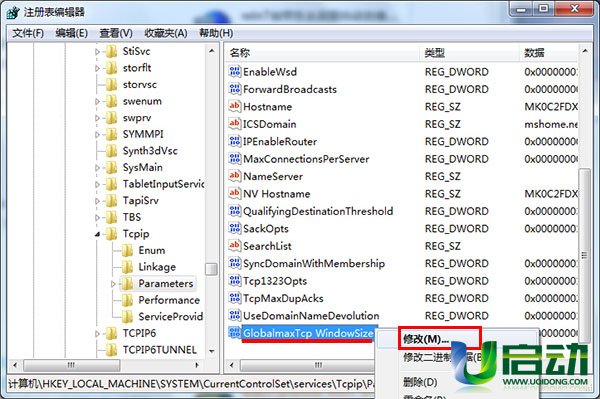Expand the Parameters tree node

click(x=113, y=284)
